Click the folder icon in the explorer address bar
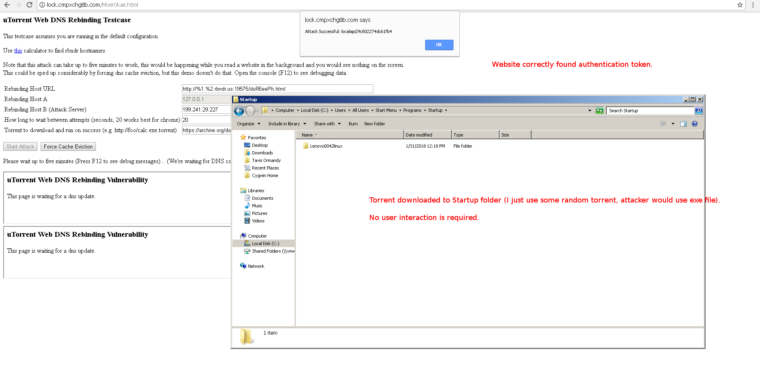Screen dimensions: 760x380 tap(265, 111)
